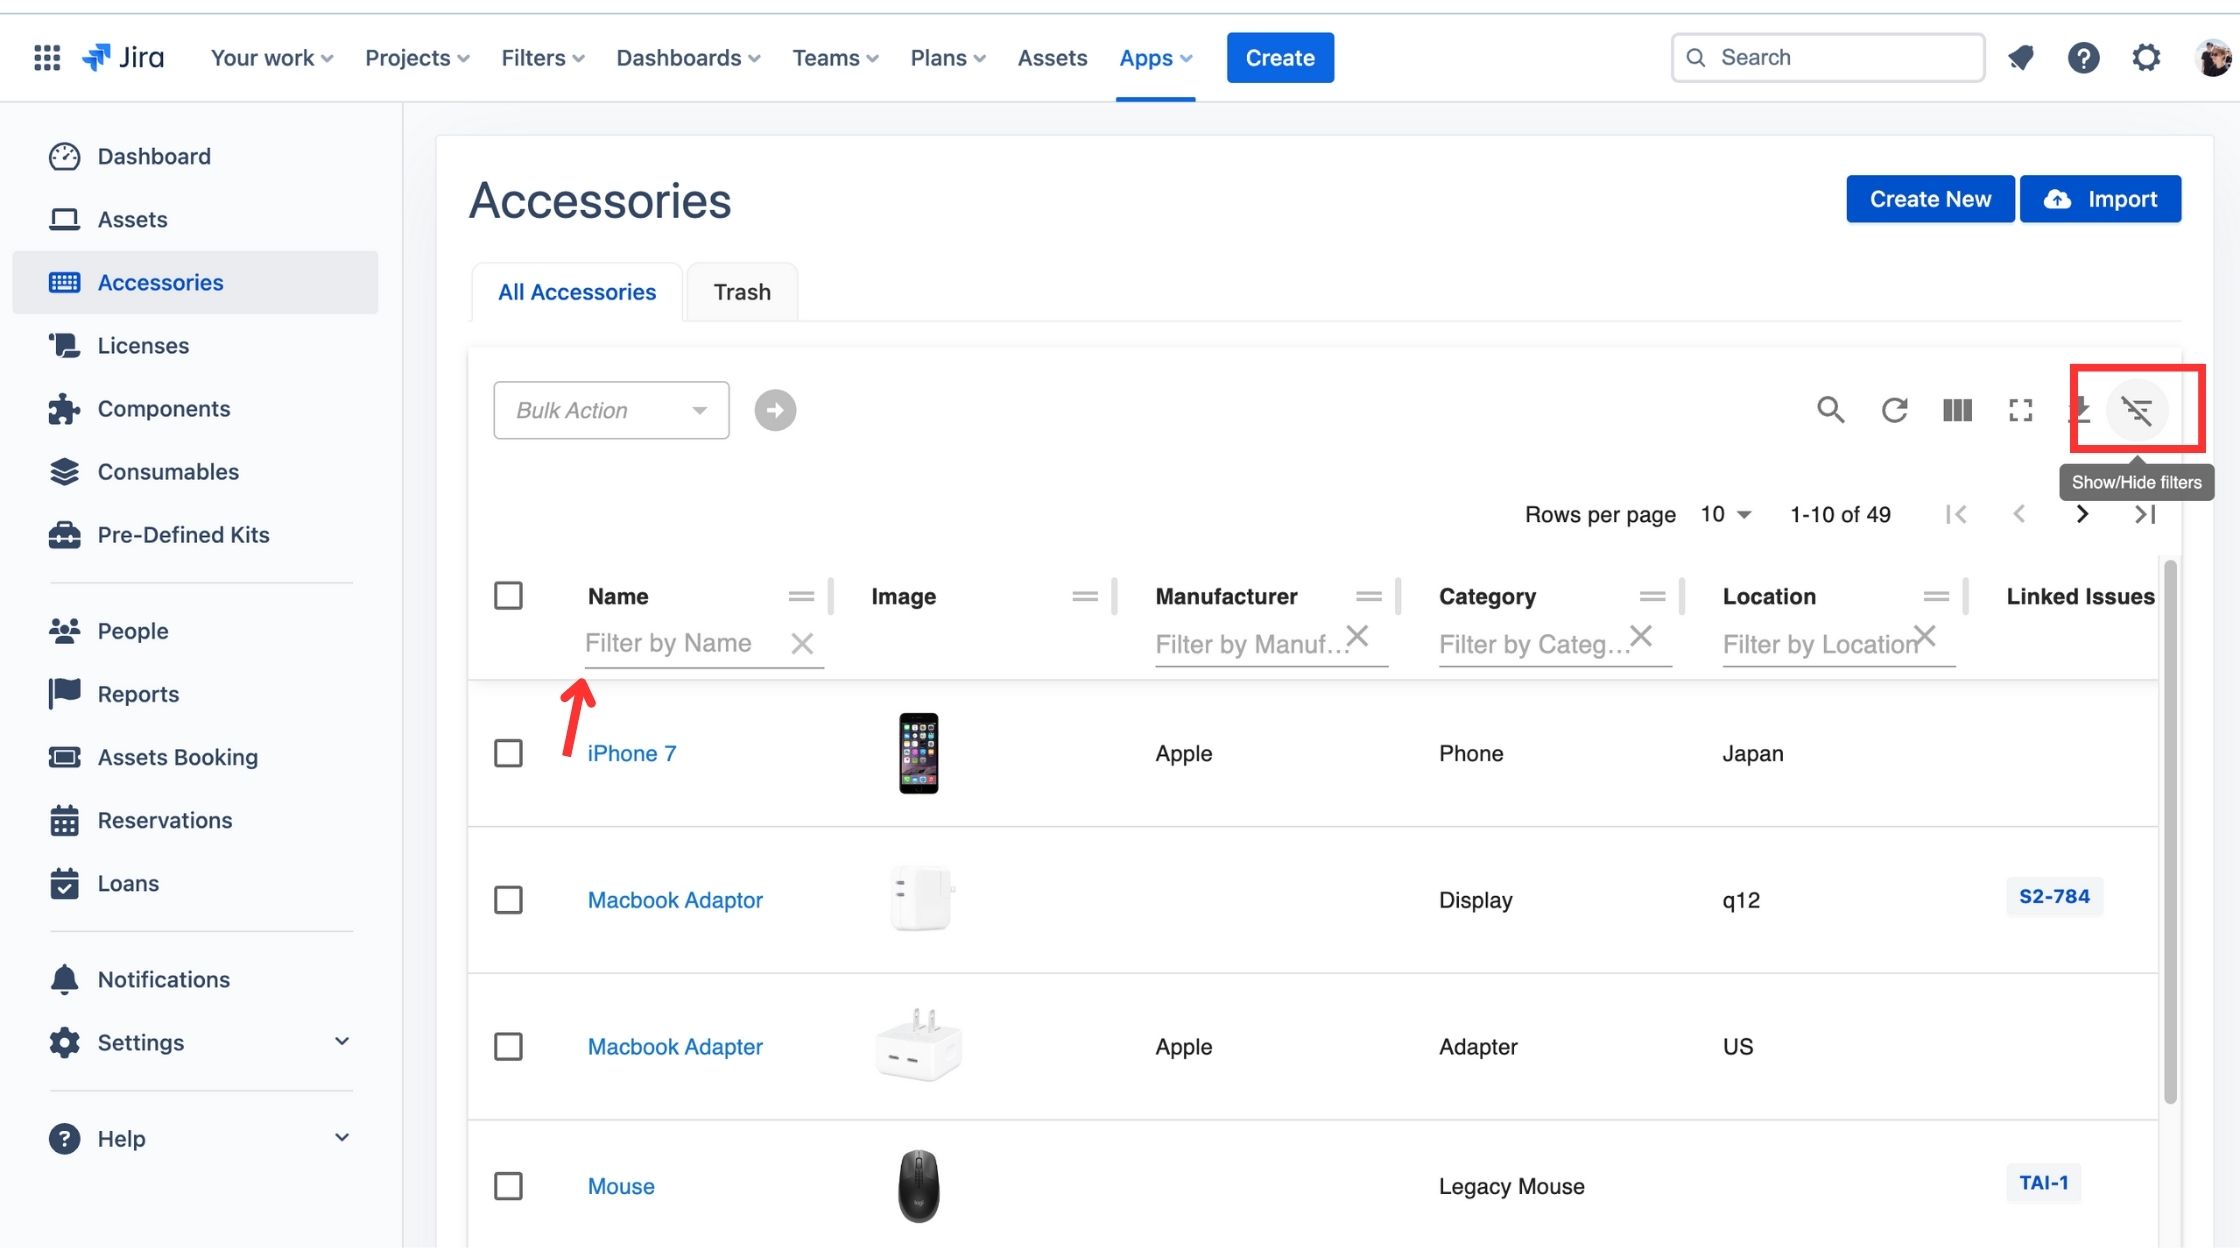
Task: Open the Bulk Action dropdown
Action: [611, 410]
